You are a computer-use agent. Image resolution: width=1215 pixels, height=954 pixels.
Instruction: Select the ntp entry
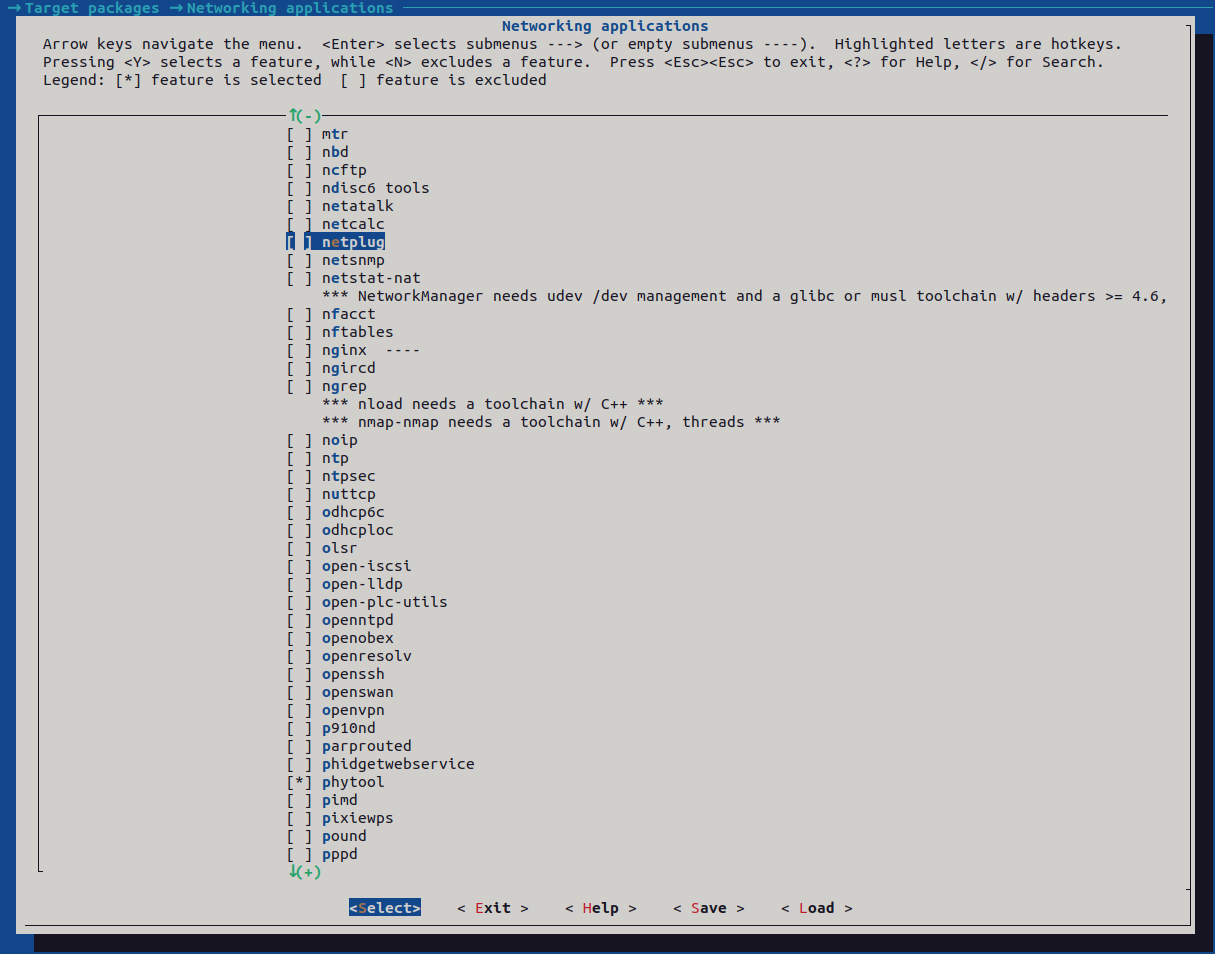pos(335,458)
